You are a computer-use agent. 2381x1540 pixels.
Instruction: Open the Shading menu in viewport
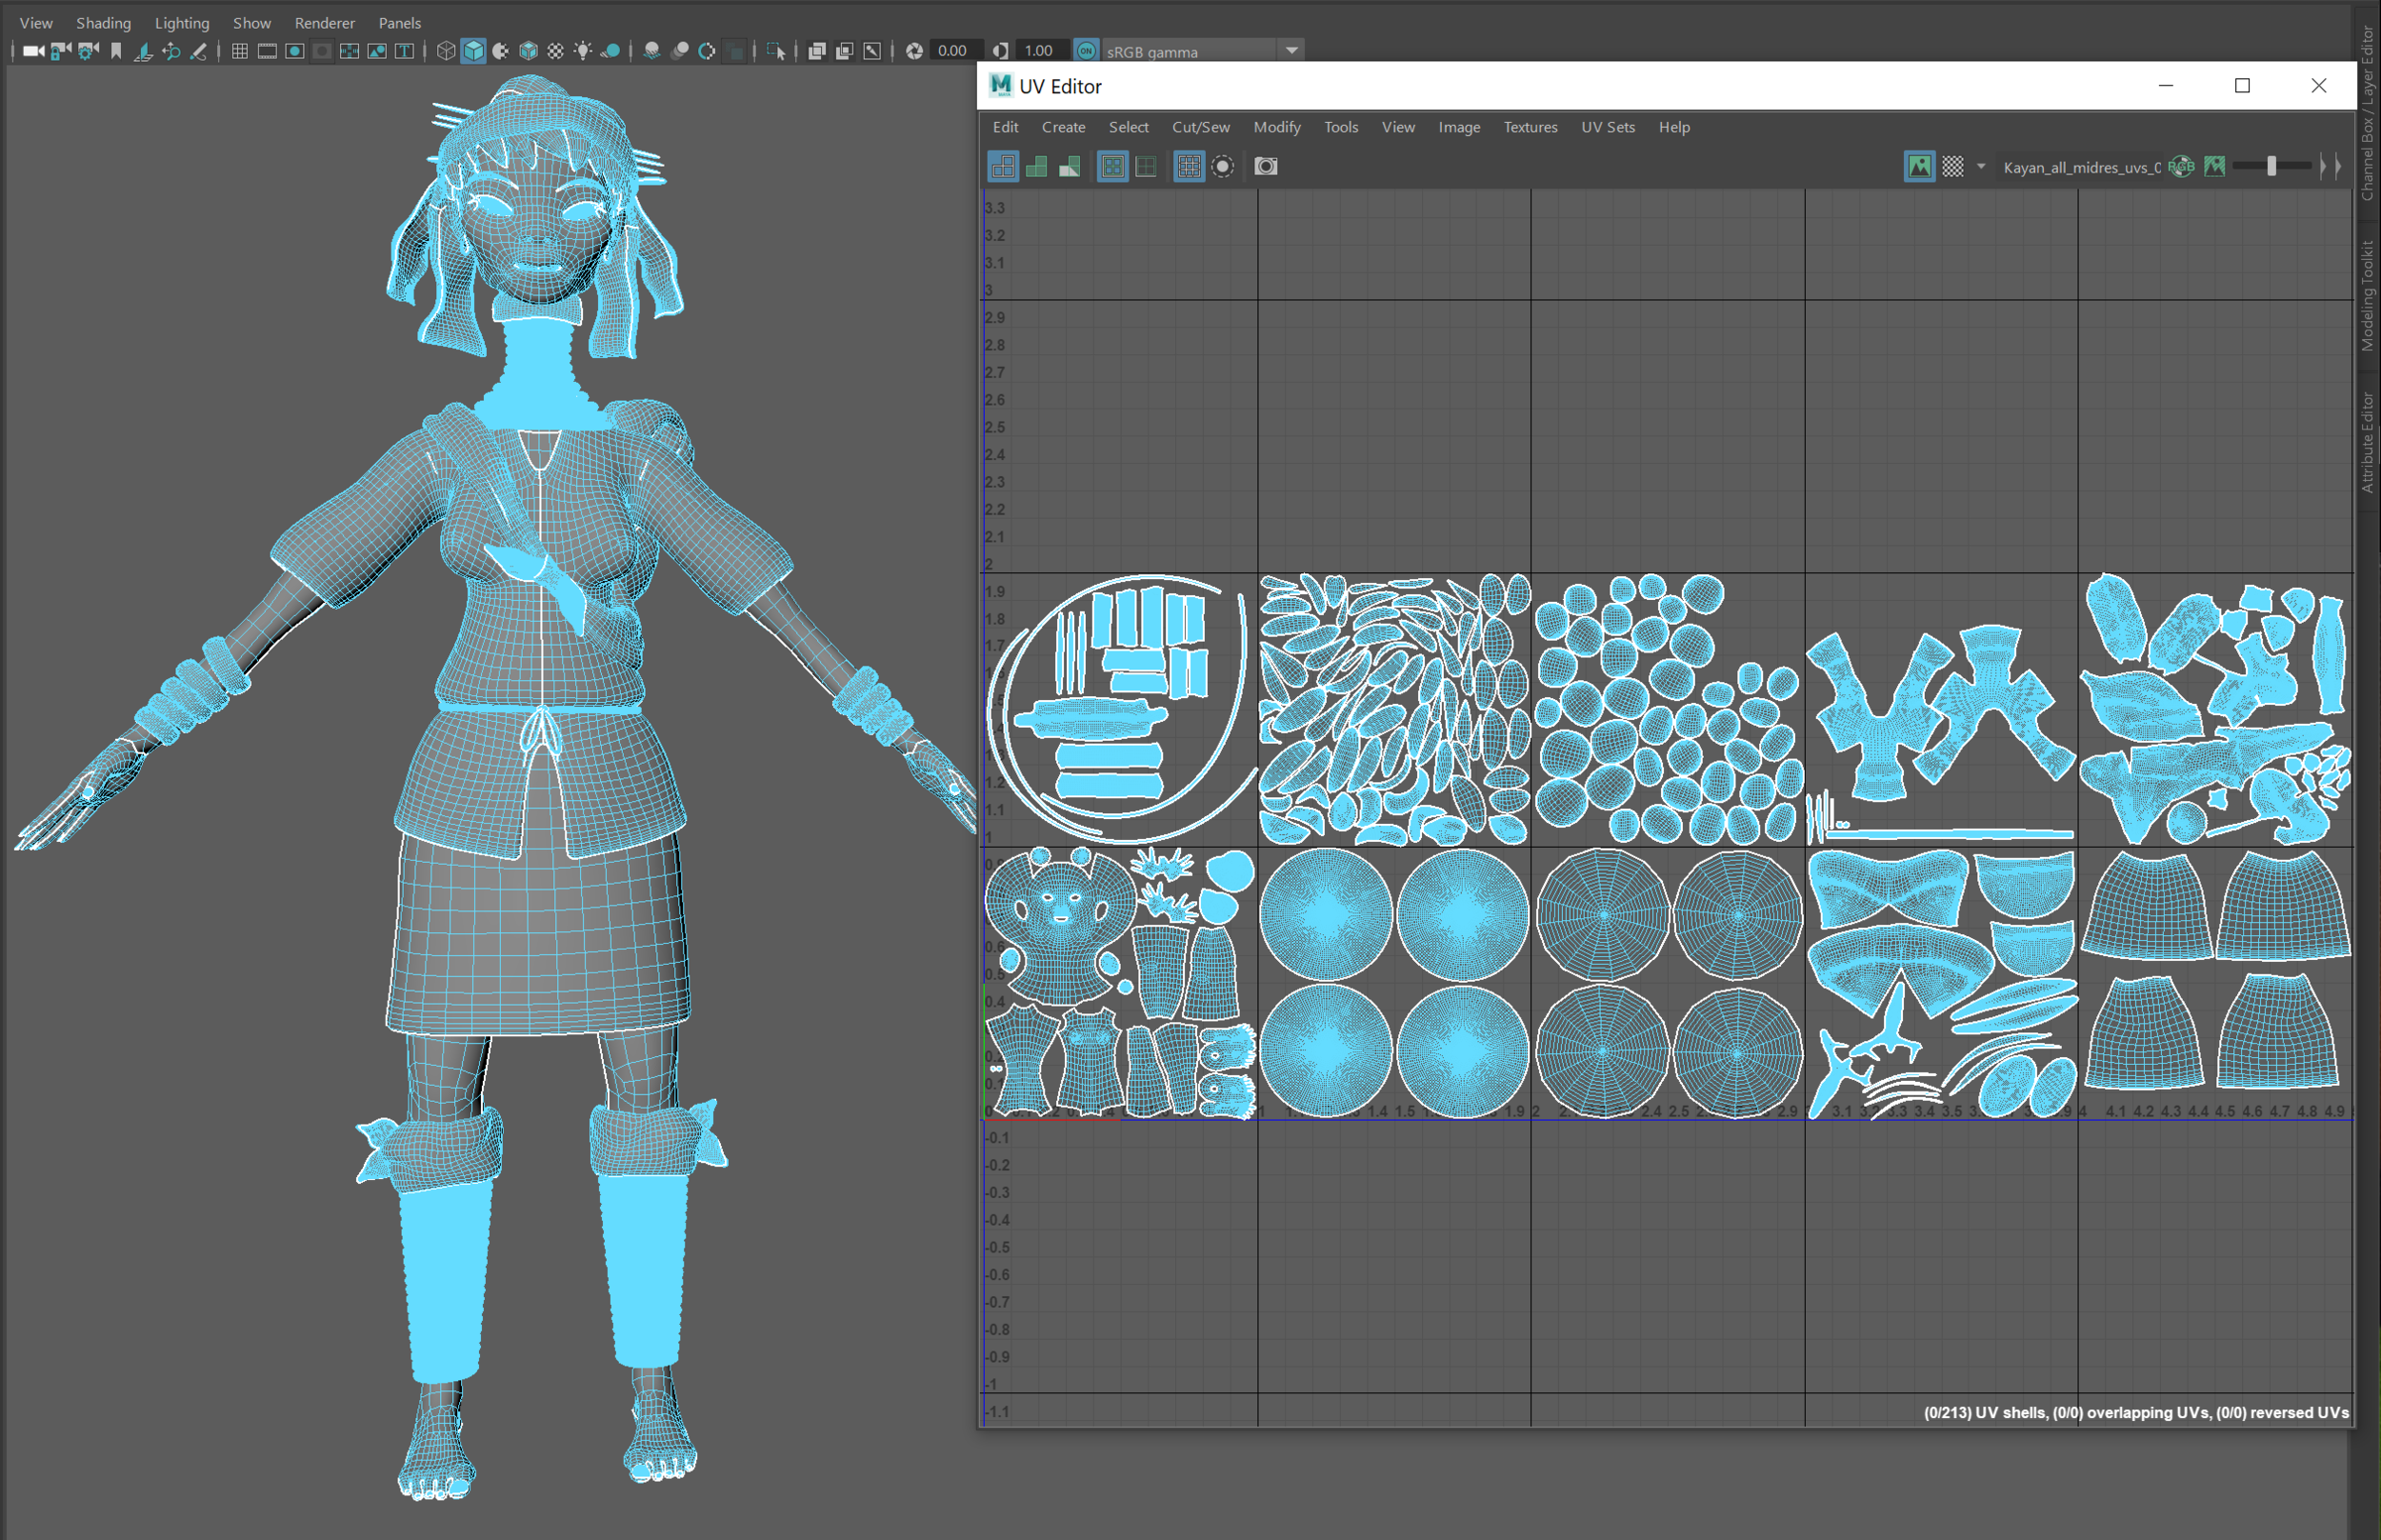pyautogui.click(x=103, y=22)
